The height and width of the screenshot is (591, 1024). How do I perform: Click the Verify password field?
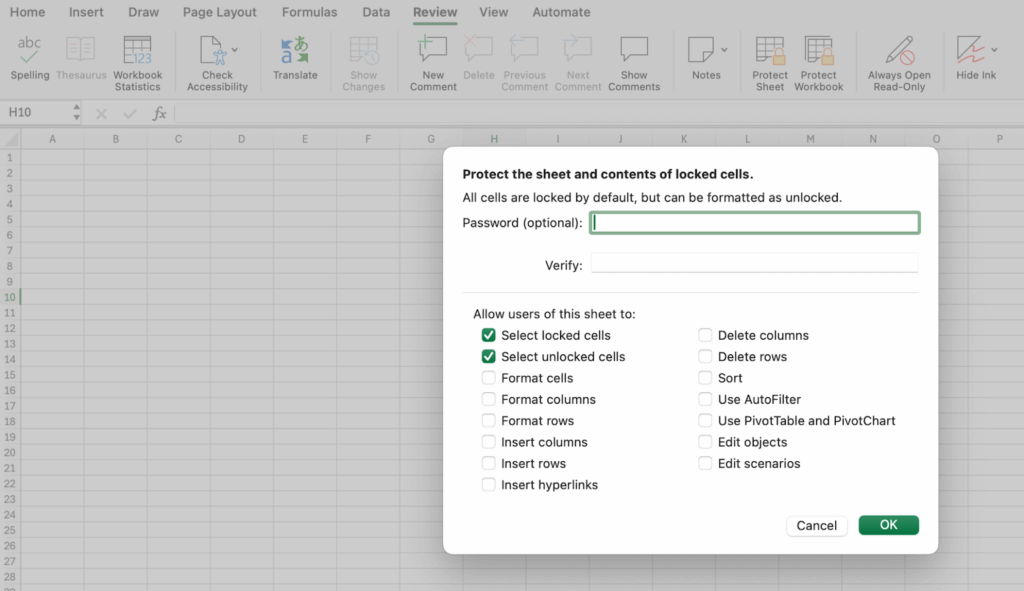[x=754, y=263]
